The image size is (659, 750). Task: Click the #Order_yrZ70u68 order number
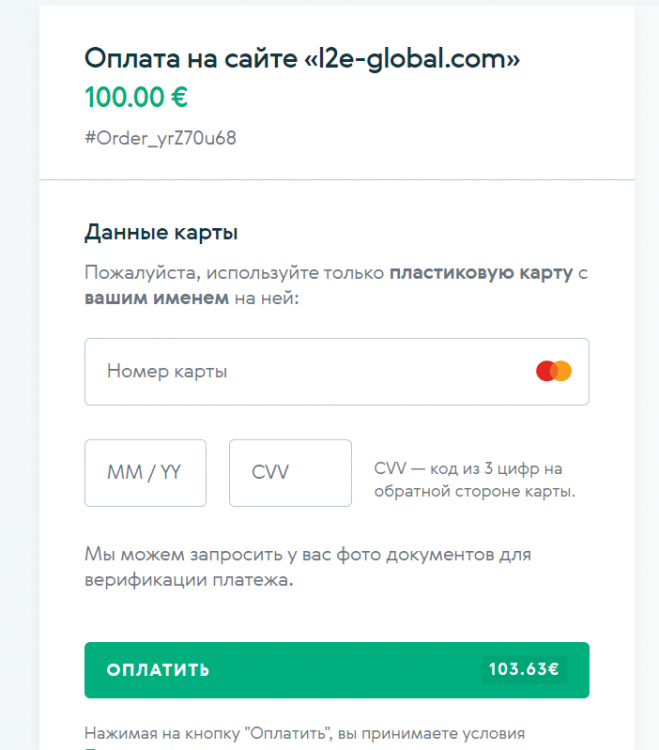point(160,137)
